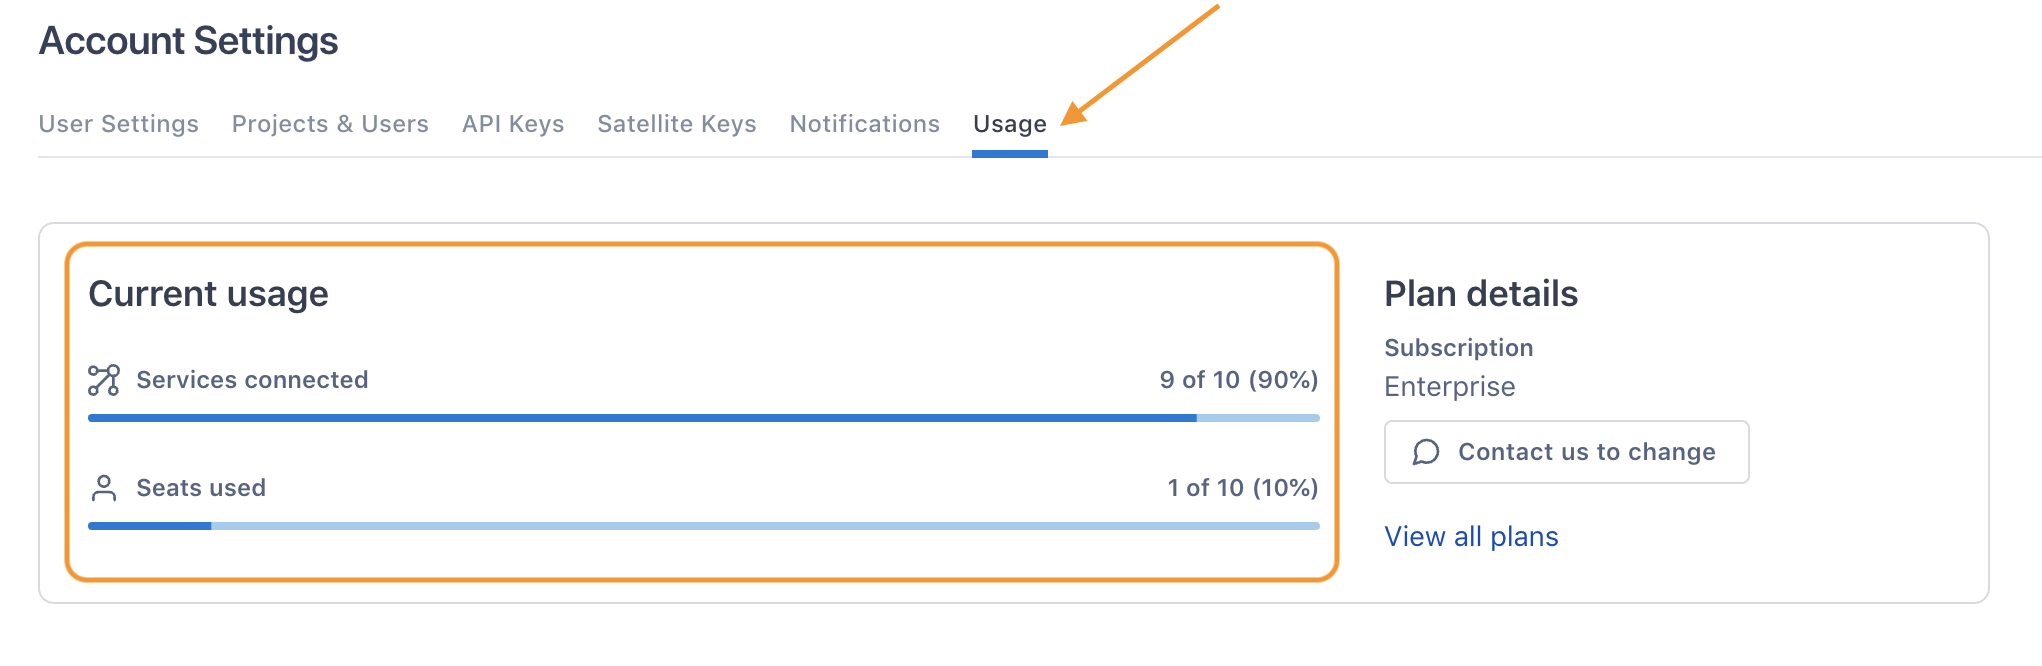Click the 9 of 10 (90%) usage value
The image size is (2042, 666).
pyautogui.click(x=1239, y=380)
